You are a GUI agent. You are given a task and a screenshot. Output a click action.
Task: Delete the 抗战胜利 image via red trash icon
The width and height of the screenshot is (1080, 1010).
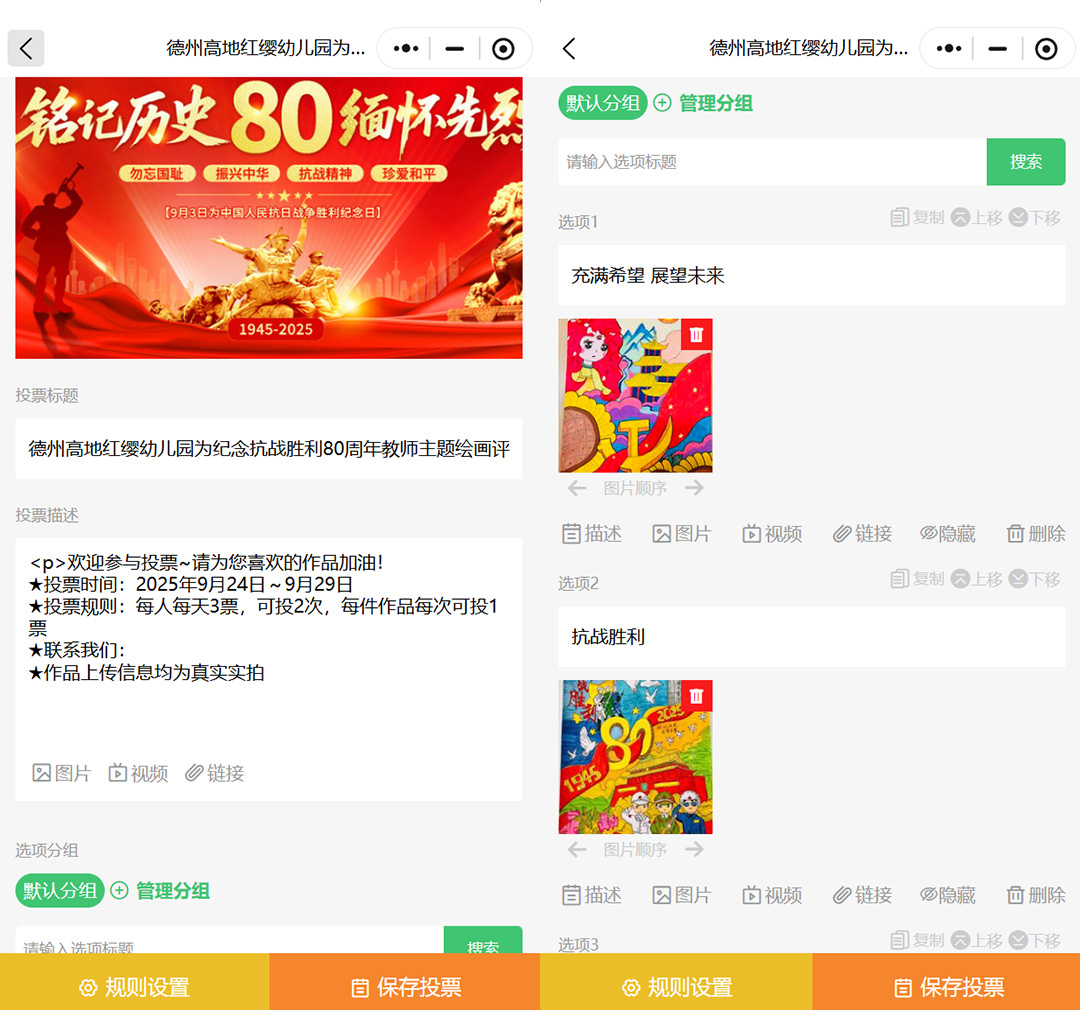tap(697, 696)
